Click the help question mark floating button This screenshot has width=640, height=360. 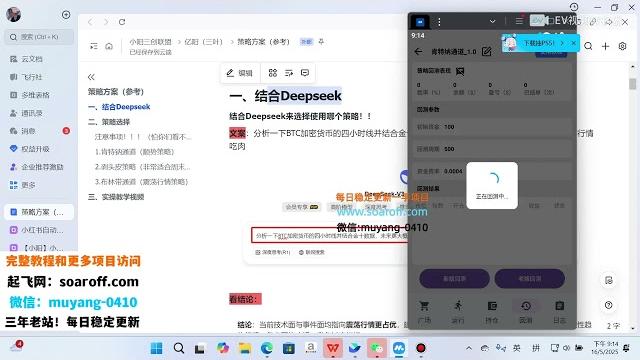[609, 305]
